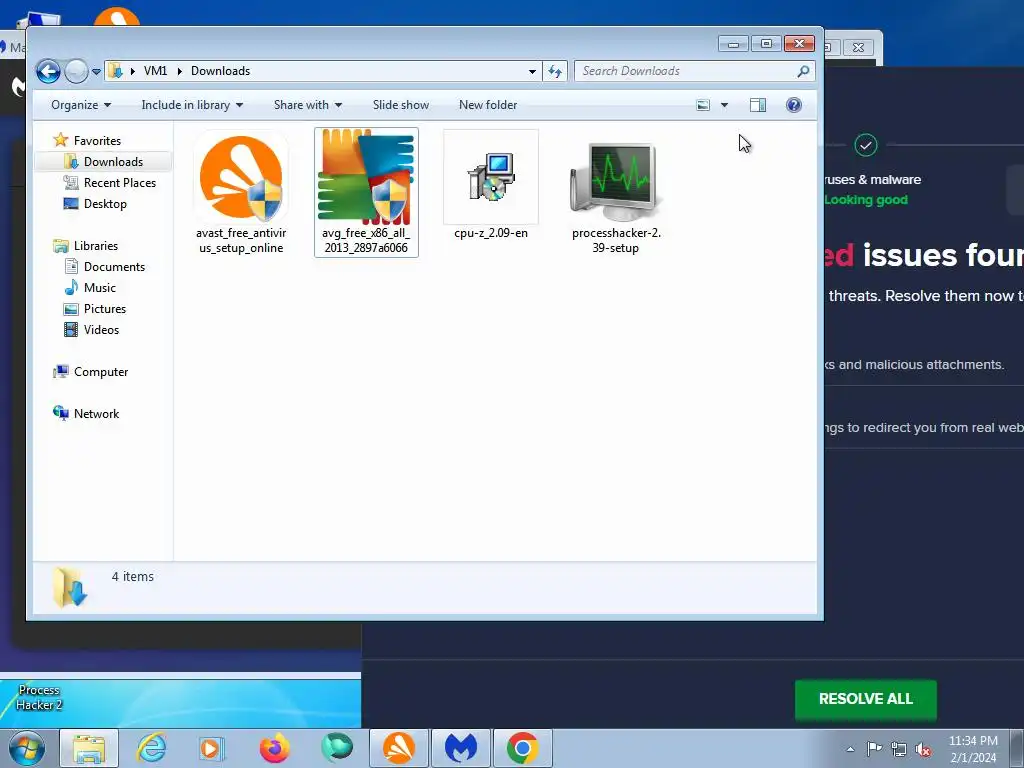Switch to Avast from the taskbar

pos(398,748)
